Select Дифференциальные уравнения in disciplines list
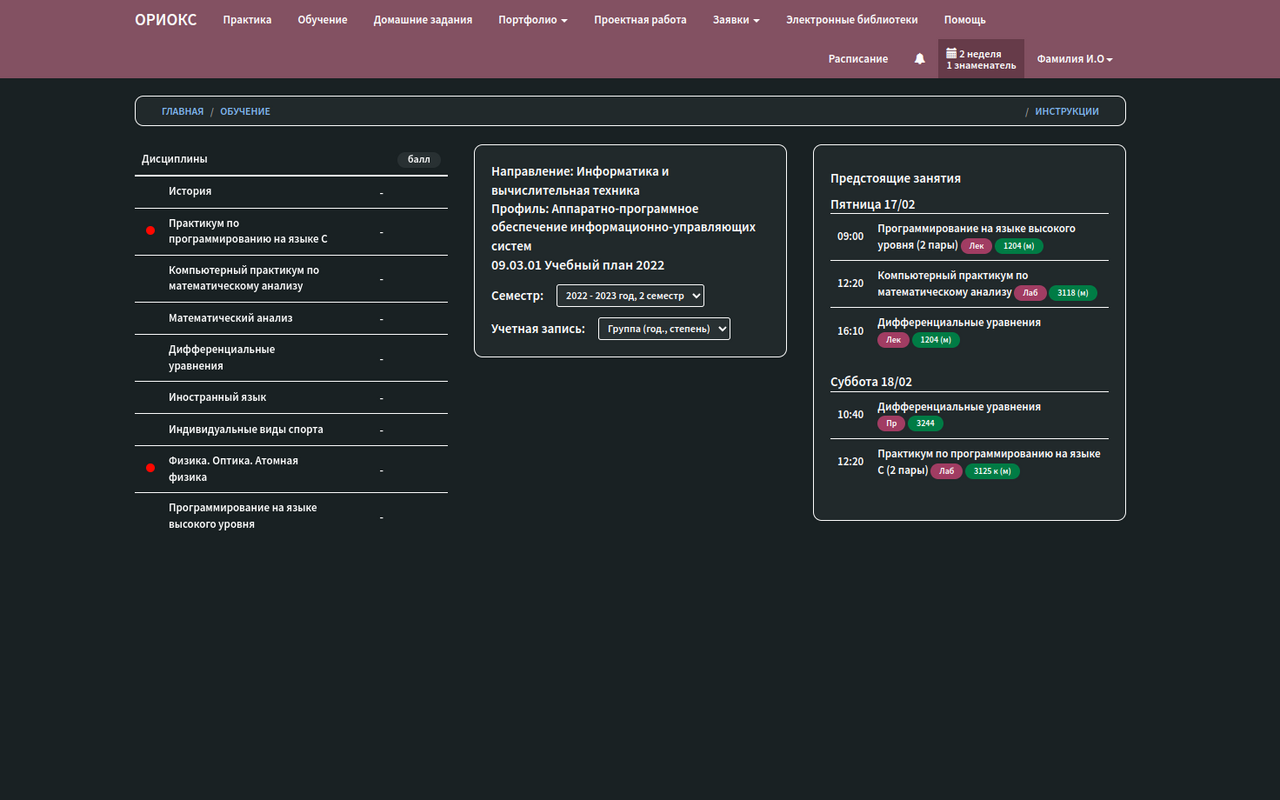 coord(291,358)
